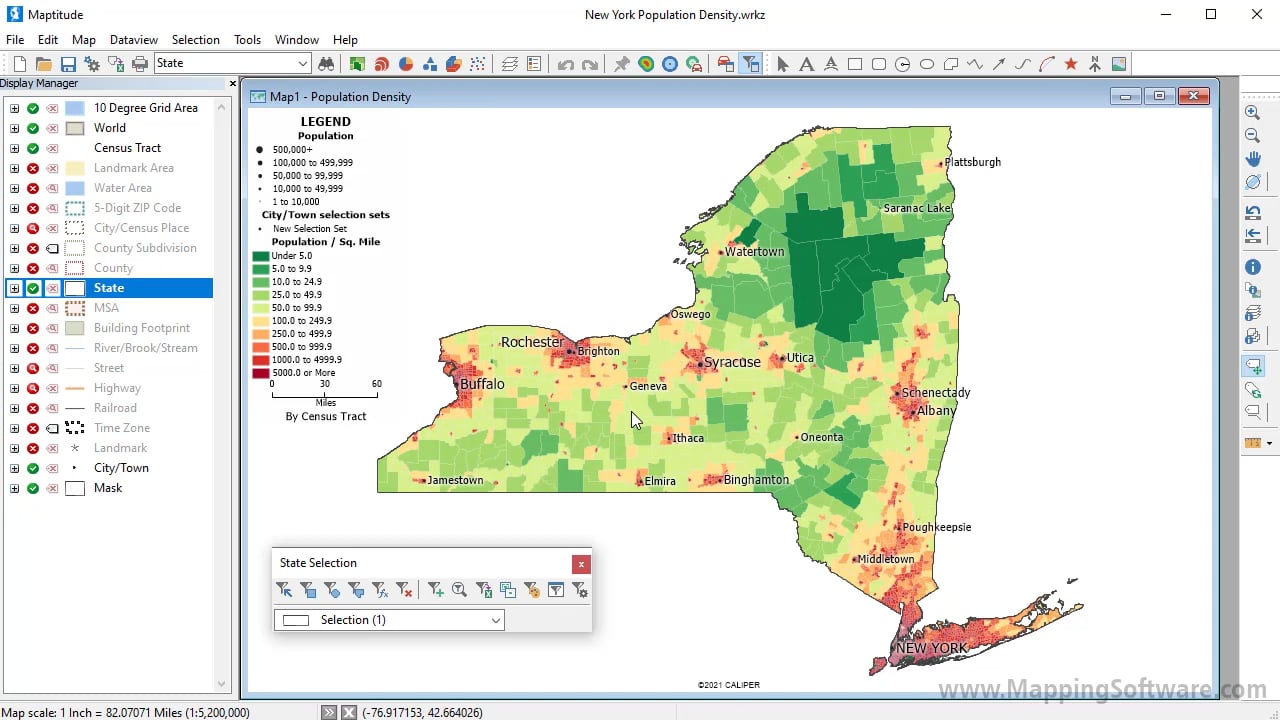Open the Selection (1) dropdown
This screenshot has height=720, width=1280.
pos(495,620)
